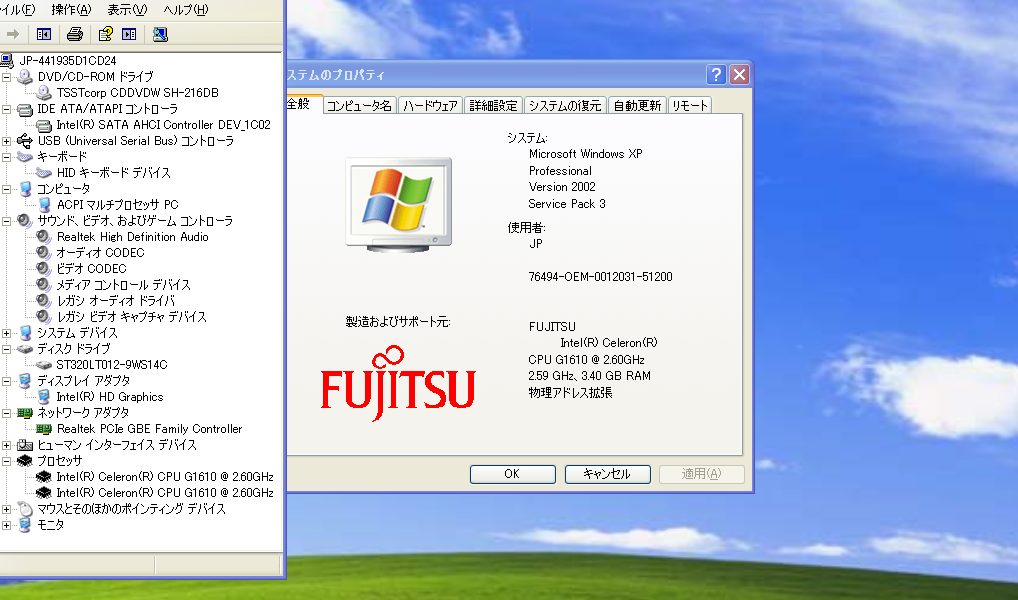Screen dimensions: 1018x600
Task: Click the プロセッサ category chip icon
Action: coord(25,460)
